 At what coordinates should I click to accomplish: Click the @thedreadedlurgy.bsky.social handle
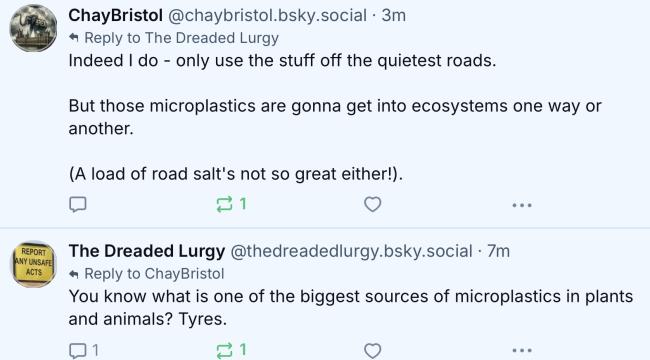click(351, 251)
